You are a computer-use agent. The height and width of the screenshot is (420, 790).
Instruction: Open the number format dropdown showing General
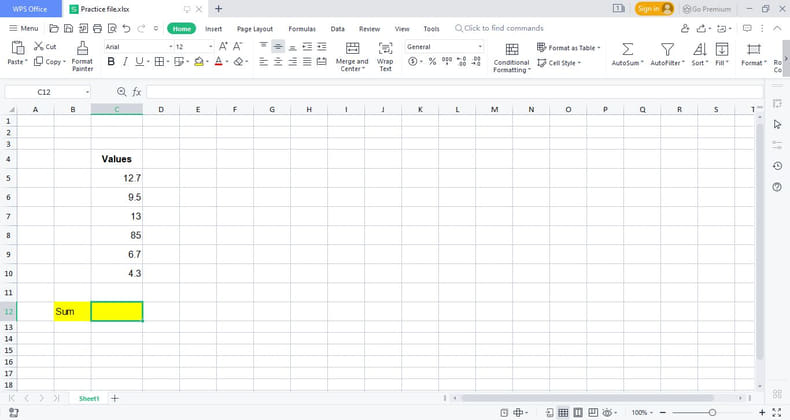click(480, 47)
